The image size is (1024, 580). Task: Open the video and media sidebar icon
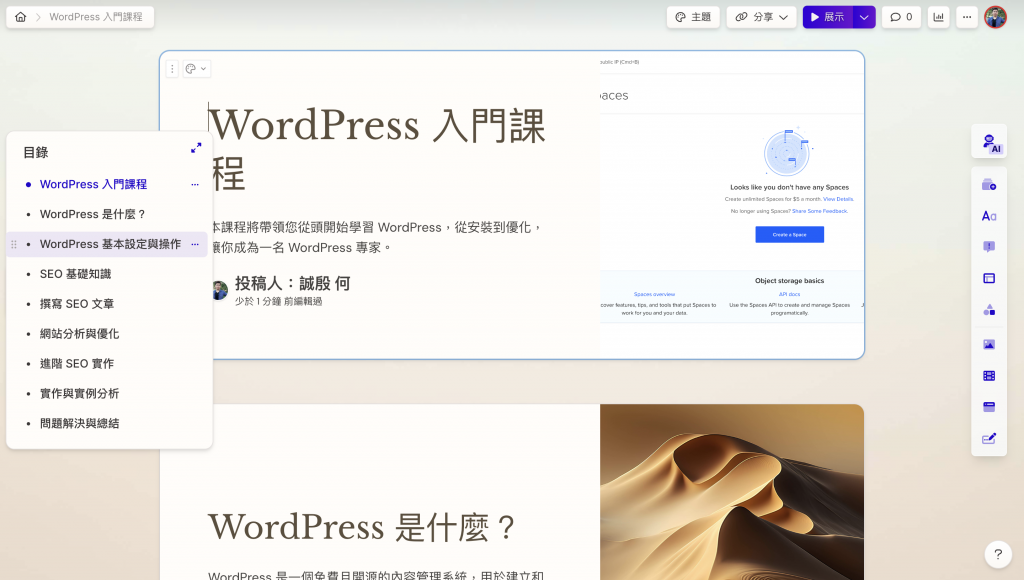click(989, 376)
